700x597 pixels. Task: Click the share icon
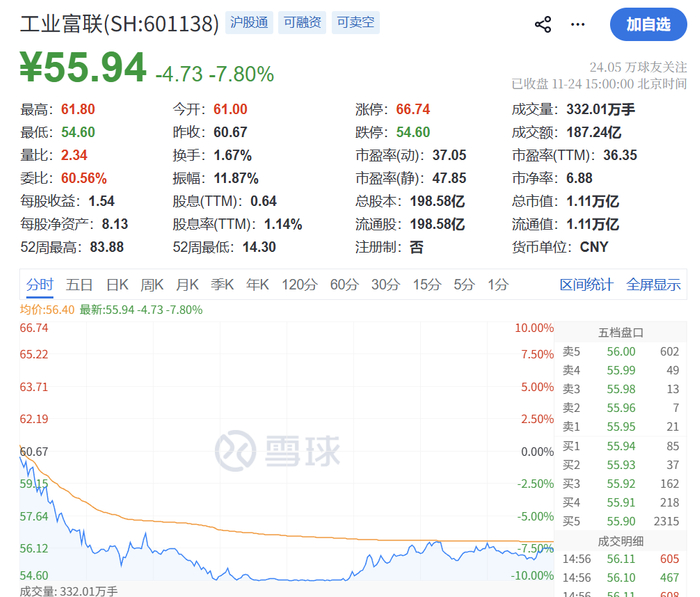point(543,25)
